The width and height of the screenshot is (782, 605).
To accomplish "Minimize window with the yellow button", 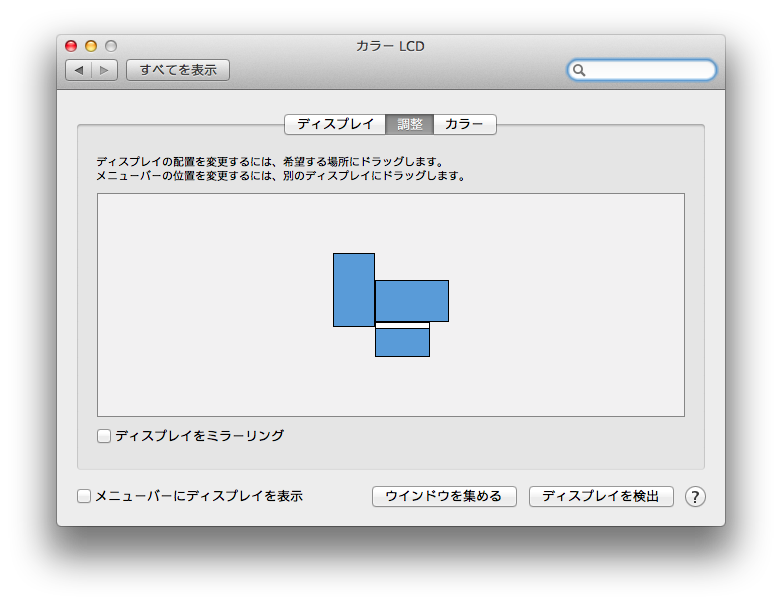I will 91,46.
